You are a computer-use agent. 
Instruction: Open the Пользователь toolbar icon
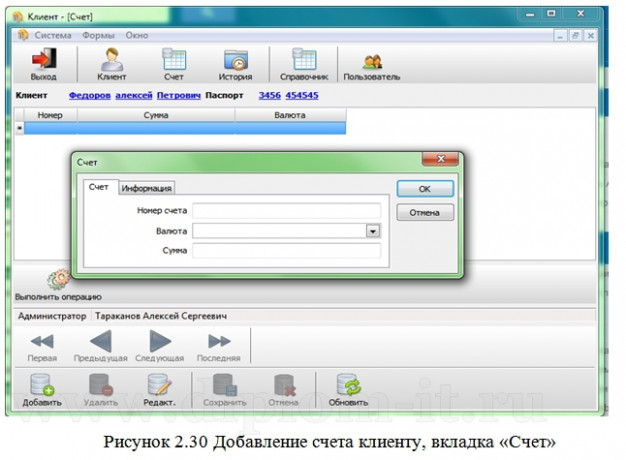[x=372, y=62]
